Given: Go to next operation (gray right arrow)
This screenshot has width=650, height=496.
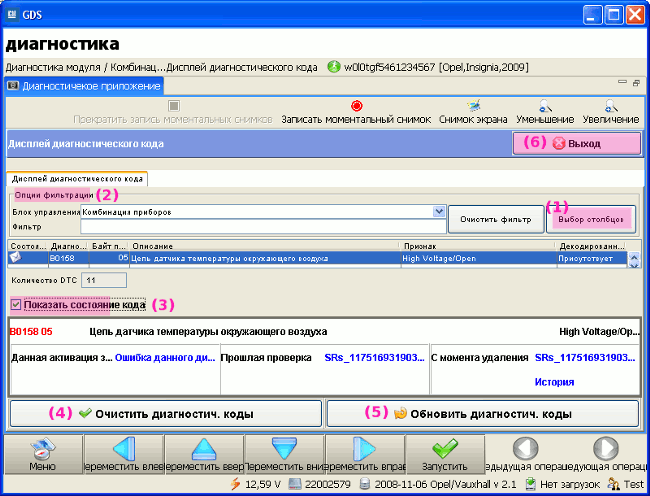Looking at the screenshot, I should point(606,448).
